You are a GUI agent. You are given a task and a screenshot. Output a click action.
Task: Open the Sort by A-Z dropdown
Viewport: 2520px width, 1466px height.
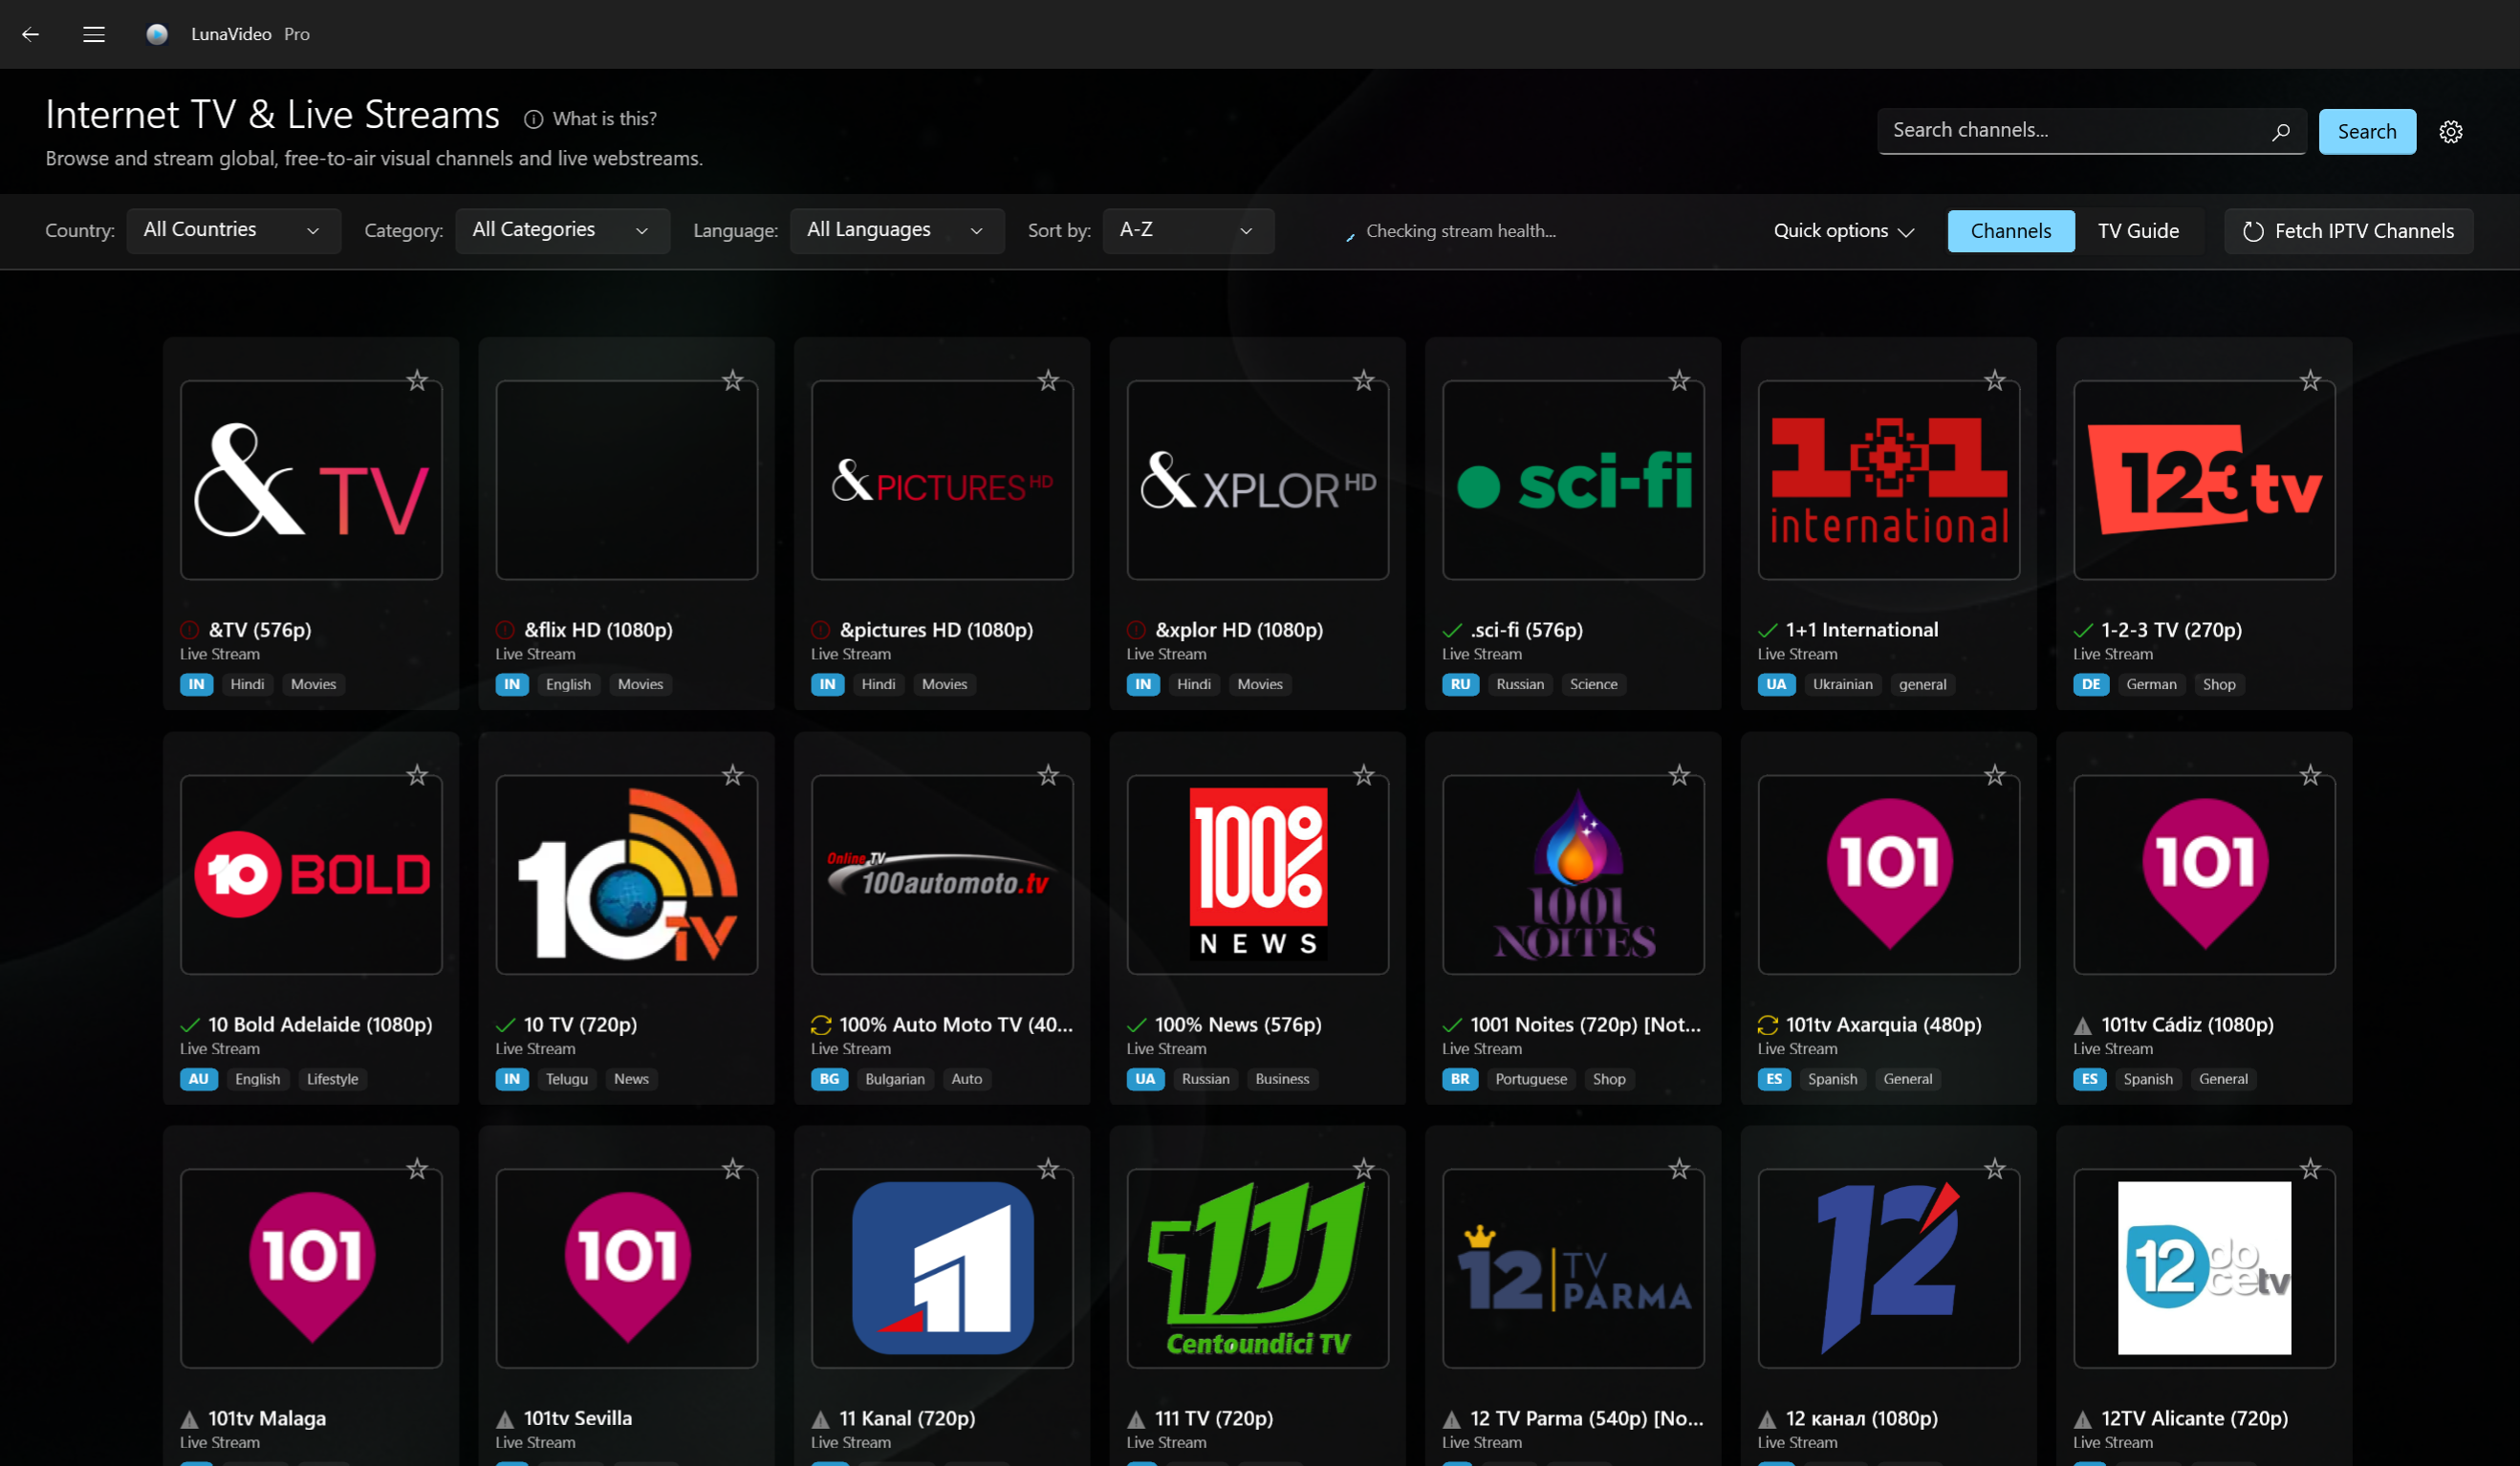pyautogui.click(x=1188, y=230)
